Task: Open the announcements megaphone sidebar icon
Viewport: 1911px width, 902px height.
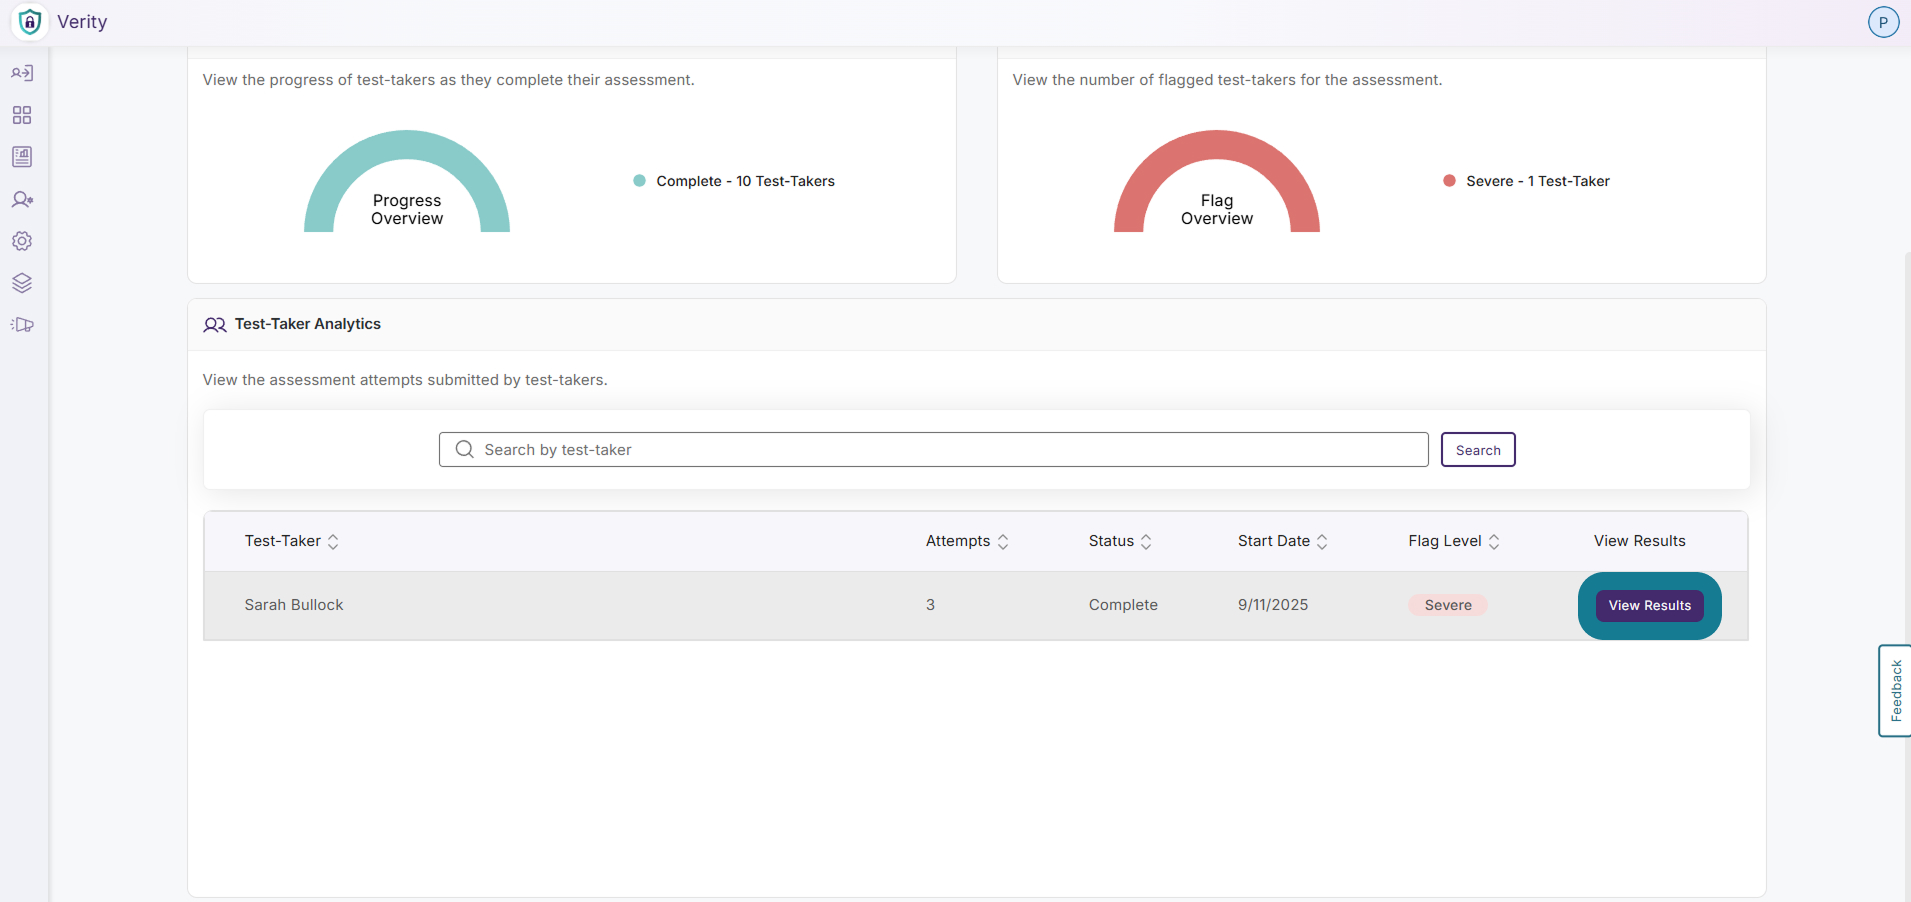Action: pos(22,325)
